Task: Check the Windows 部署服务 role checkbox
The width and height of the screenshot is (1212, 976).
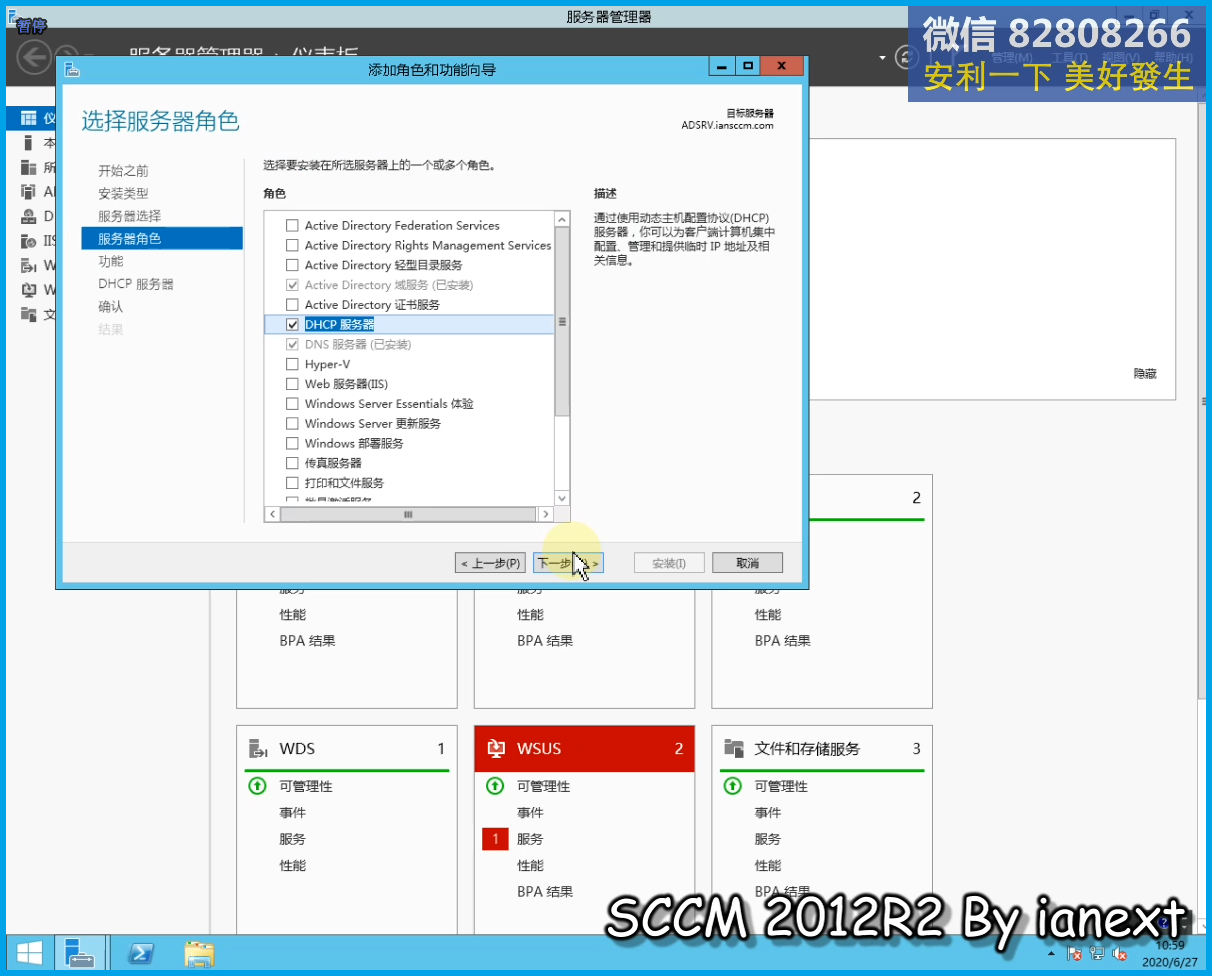Action: tap(292, 443)
